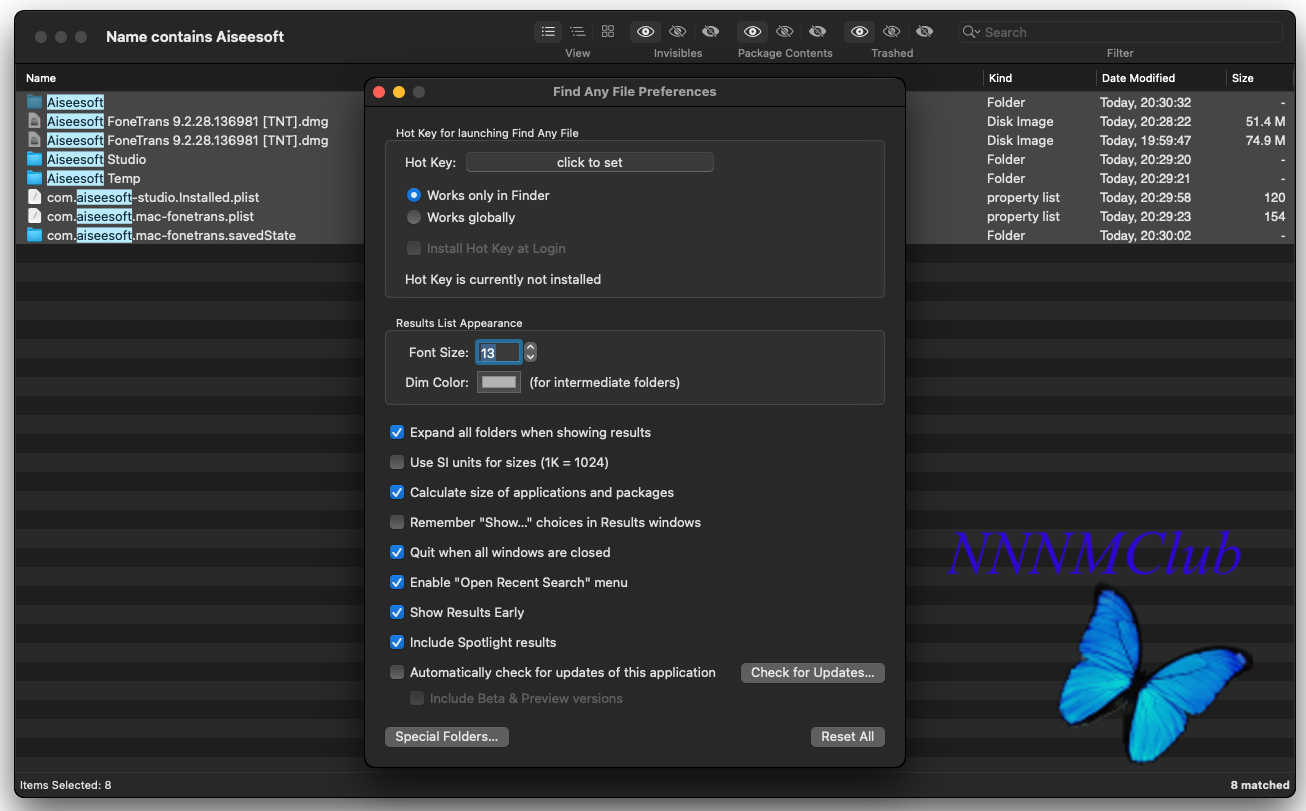
Task: Enable "Use SI units for sizes" checkbox
Action: point(397,462)
